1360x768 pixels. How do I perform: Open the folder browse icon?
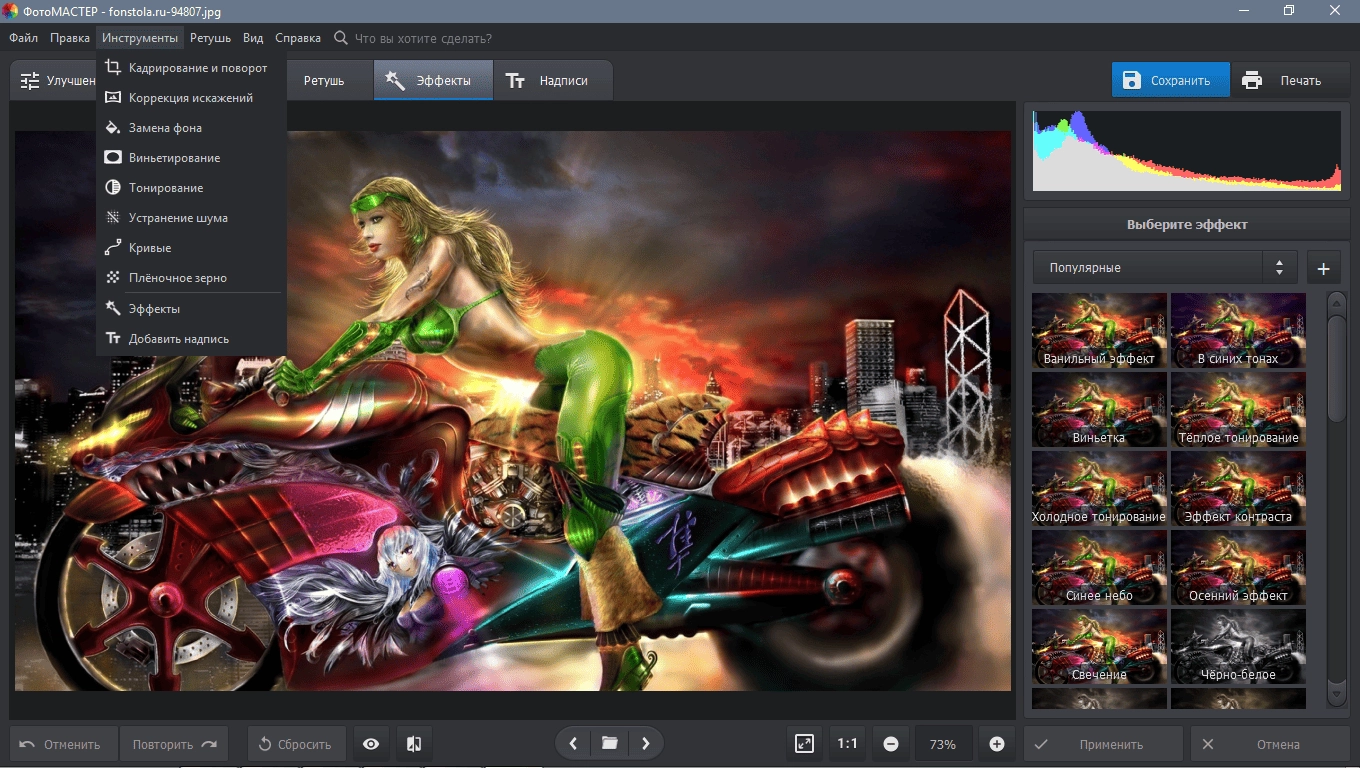coord(609,744)
